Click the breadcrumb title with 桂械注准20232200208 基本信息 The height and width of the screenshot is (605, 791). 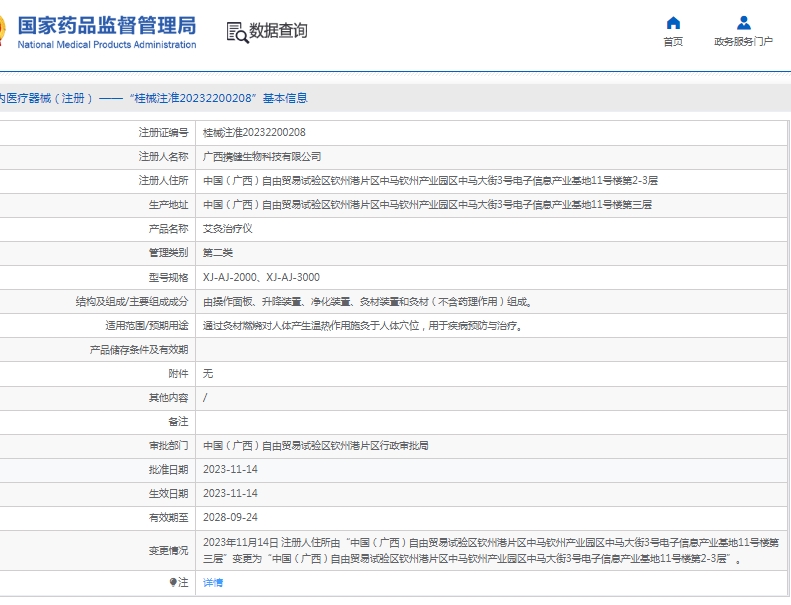153,98
